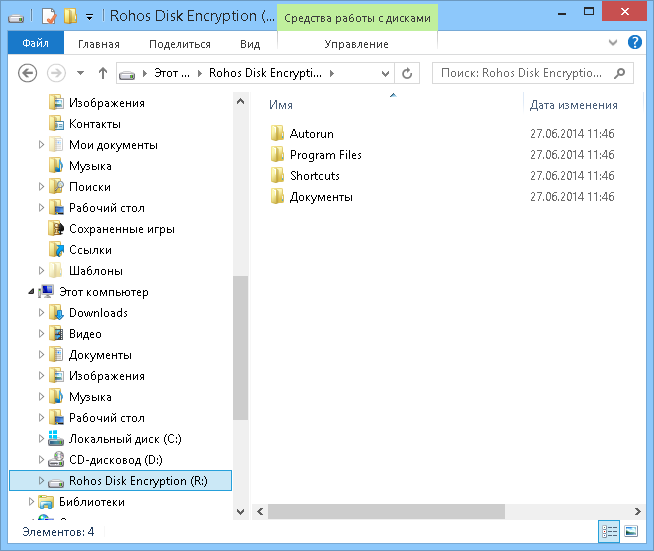This screenshot has width=654, height=551.
Task: Click the Этот компьютер computer icon
Action: tap(46, 292)
